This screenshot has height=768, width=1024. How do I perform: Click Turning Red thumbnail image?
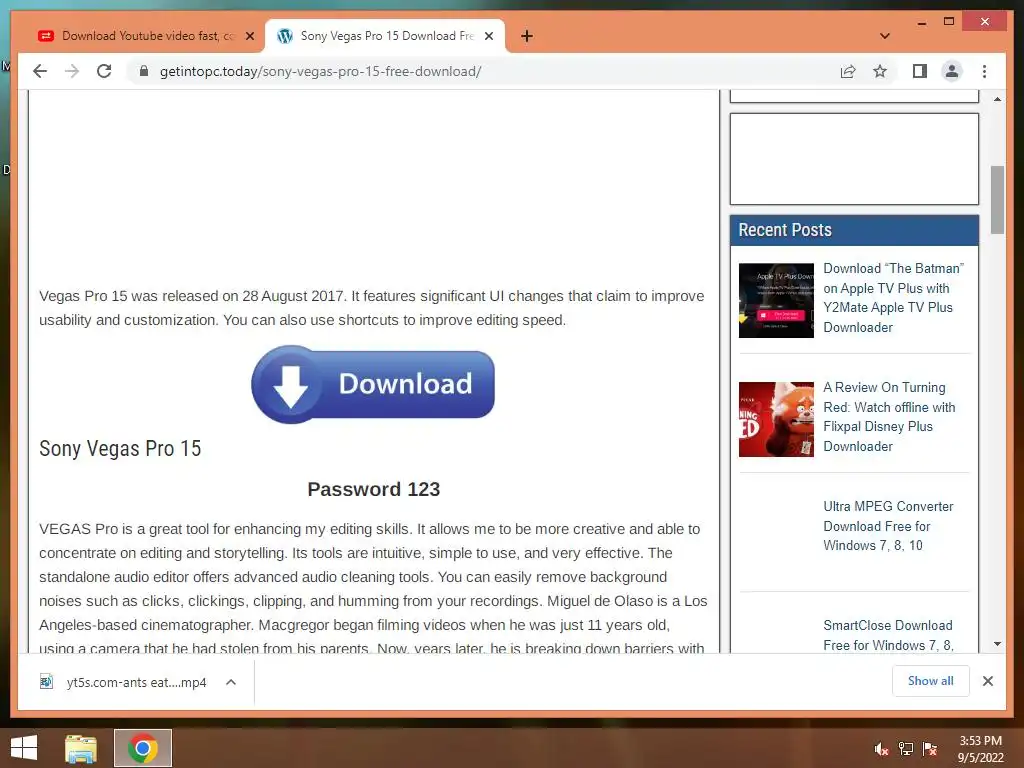pyautogui.click(x=776, y=419)
